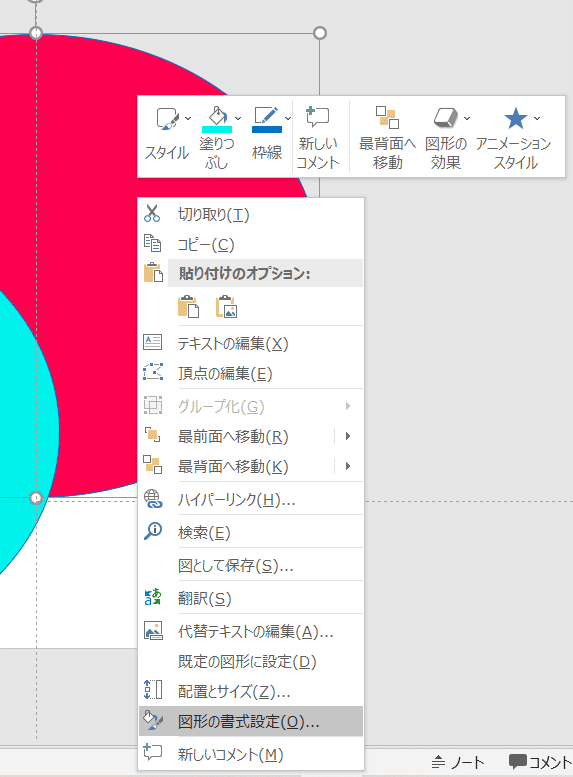Open the 最背面へ移動(K) submenu arrow
Viewport: 573px width, 777px height.
click(348, 466)
